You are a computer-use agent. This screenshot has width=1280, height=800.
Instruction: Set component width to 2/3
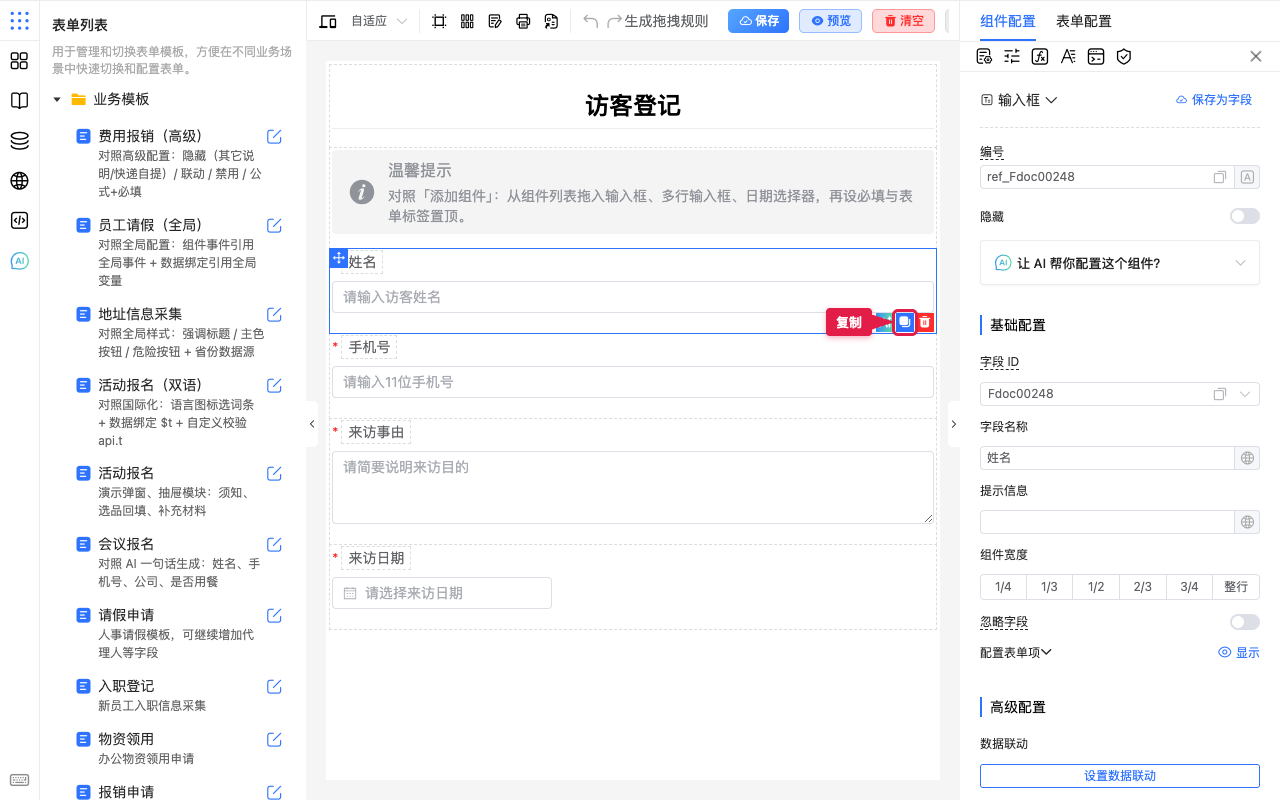click(x=1143, y=587)
